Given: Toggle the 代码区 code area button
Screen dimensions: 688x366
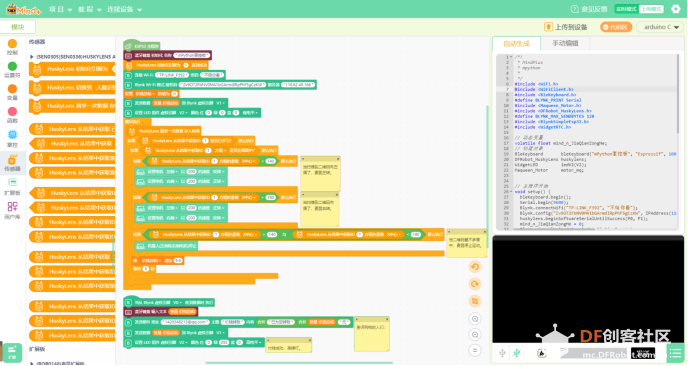Looking at the screenshot, I should click(x=616, y=27).
